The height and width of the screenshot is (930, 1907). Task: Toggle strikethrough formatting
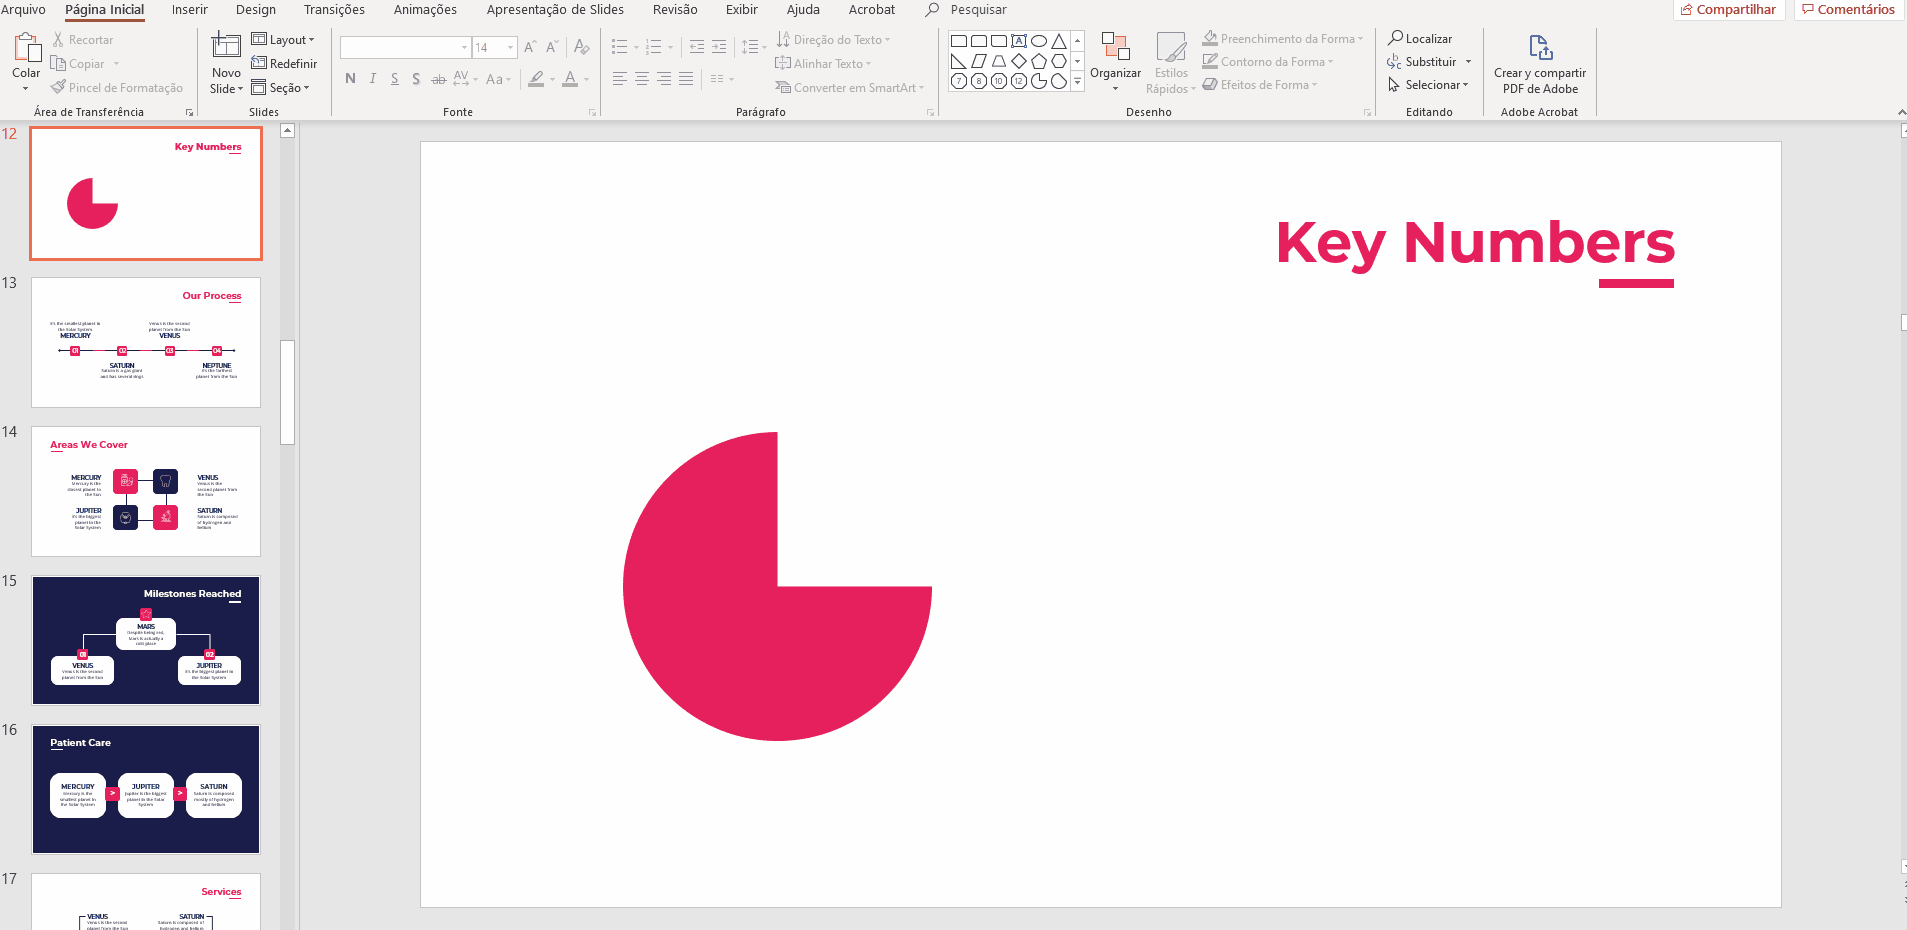(438, 79)
